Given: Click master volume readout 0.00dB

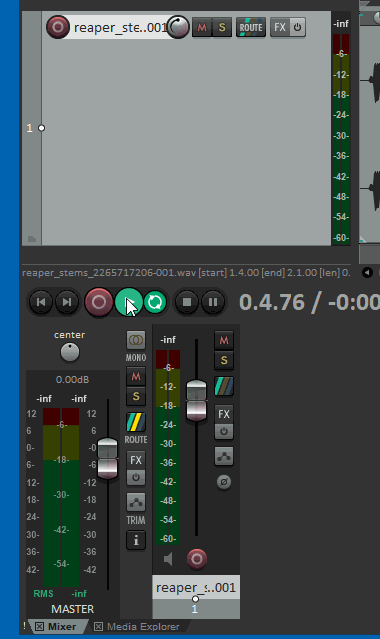Looking at the screenshot, I should coord(72,379).
